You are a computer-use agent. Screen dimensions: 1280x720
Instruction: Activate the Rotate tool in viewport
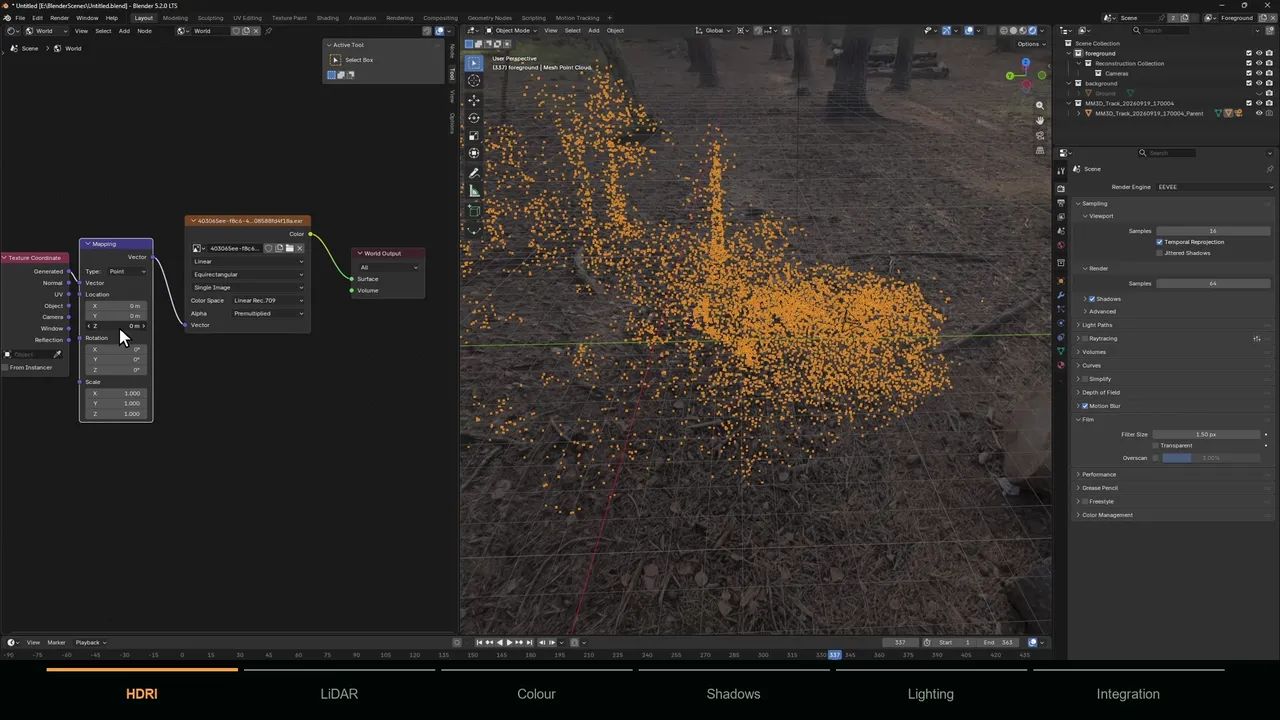click(474, 117)
